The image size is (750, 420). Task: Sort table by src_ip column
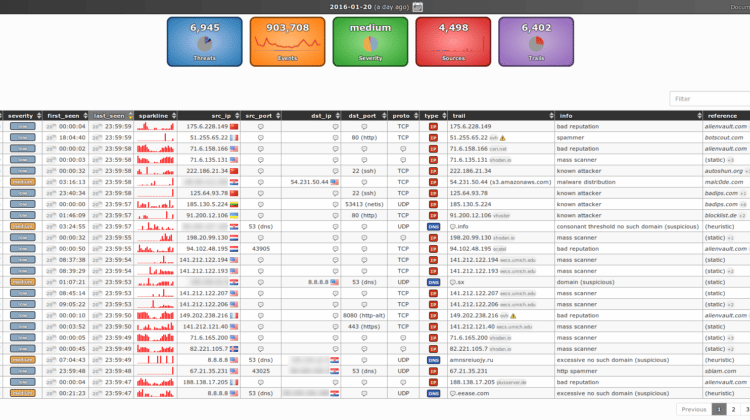click(x=209, y=116)
